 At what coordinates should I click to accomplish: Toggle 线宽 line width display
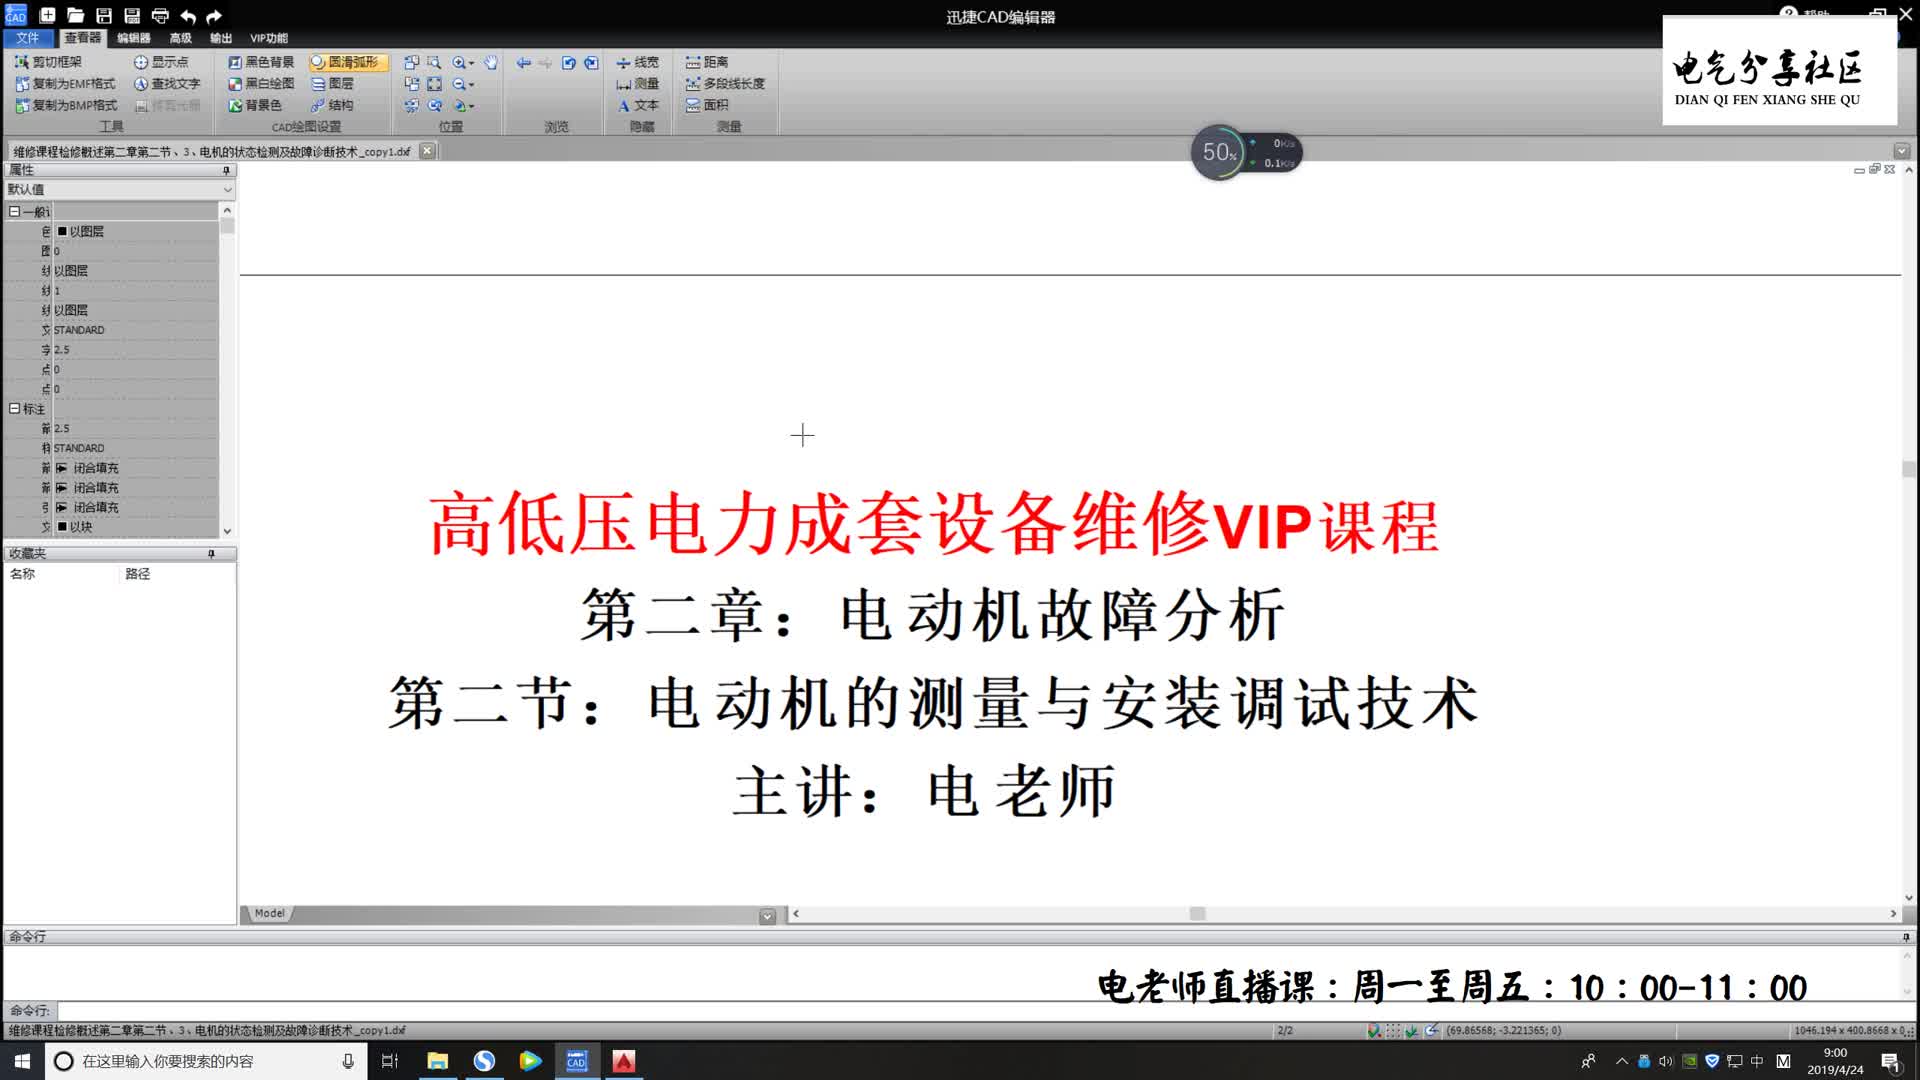click(x=637, y=62)
